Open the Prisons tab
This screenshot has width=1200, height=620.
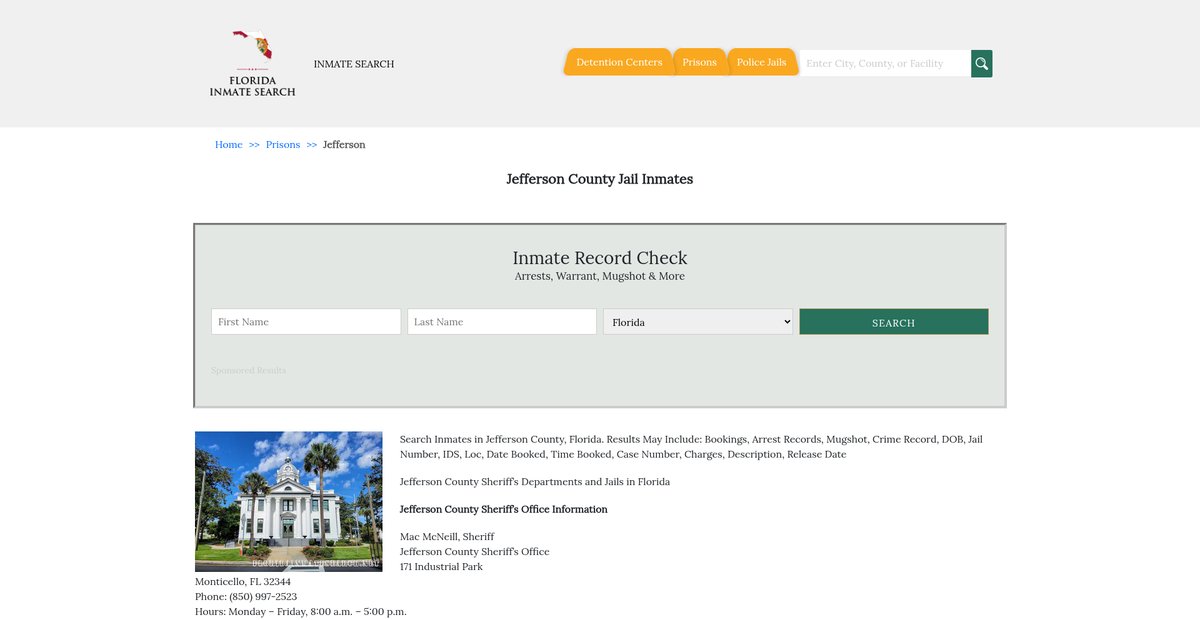[x=699, y=62]
